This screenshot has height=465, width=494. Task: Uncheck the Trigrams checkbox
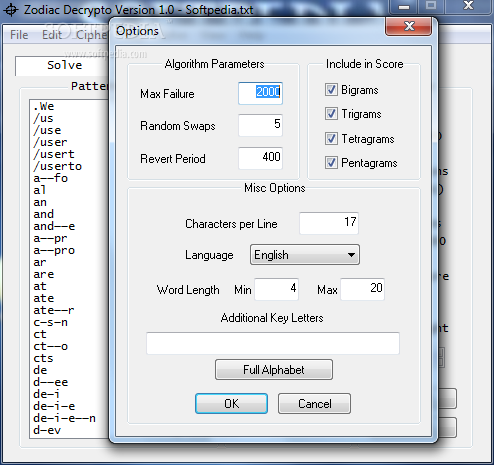point(331,114)
